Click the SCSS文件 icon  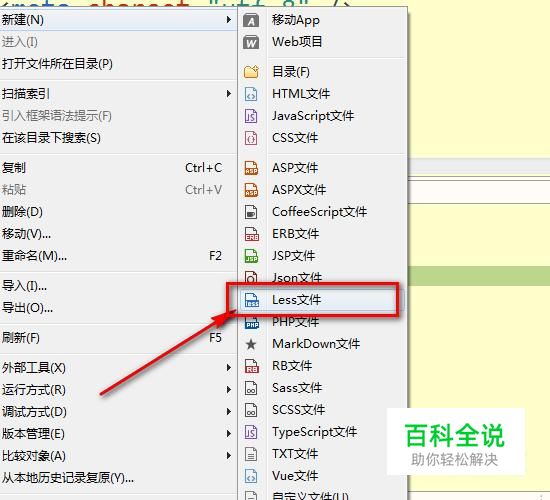251,410
